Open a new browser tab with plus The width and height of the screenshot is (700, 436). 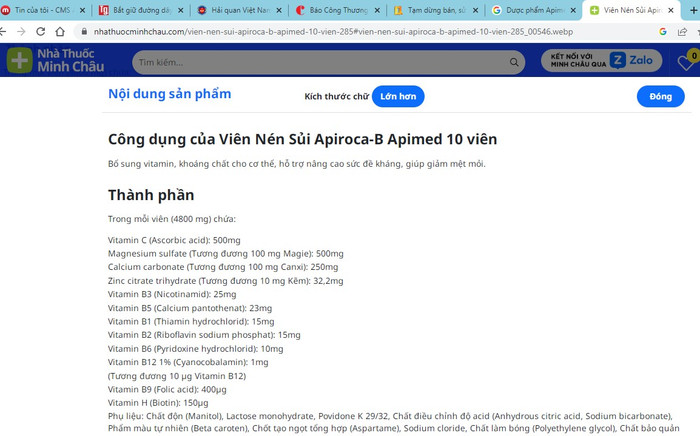coord(694,10)
